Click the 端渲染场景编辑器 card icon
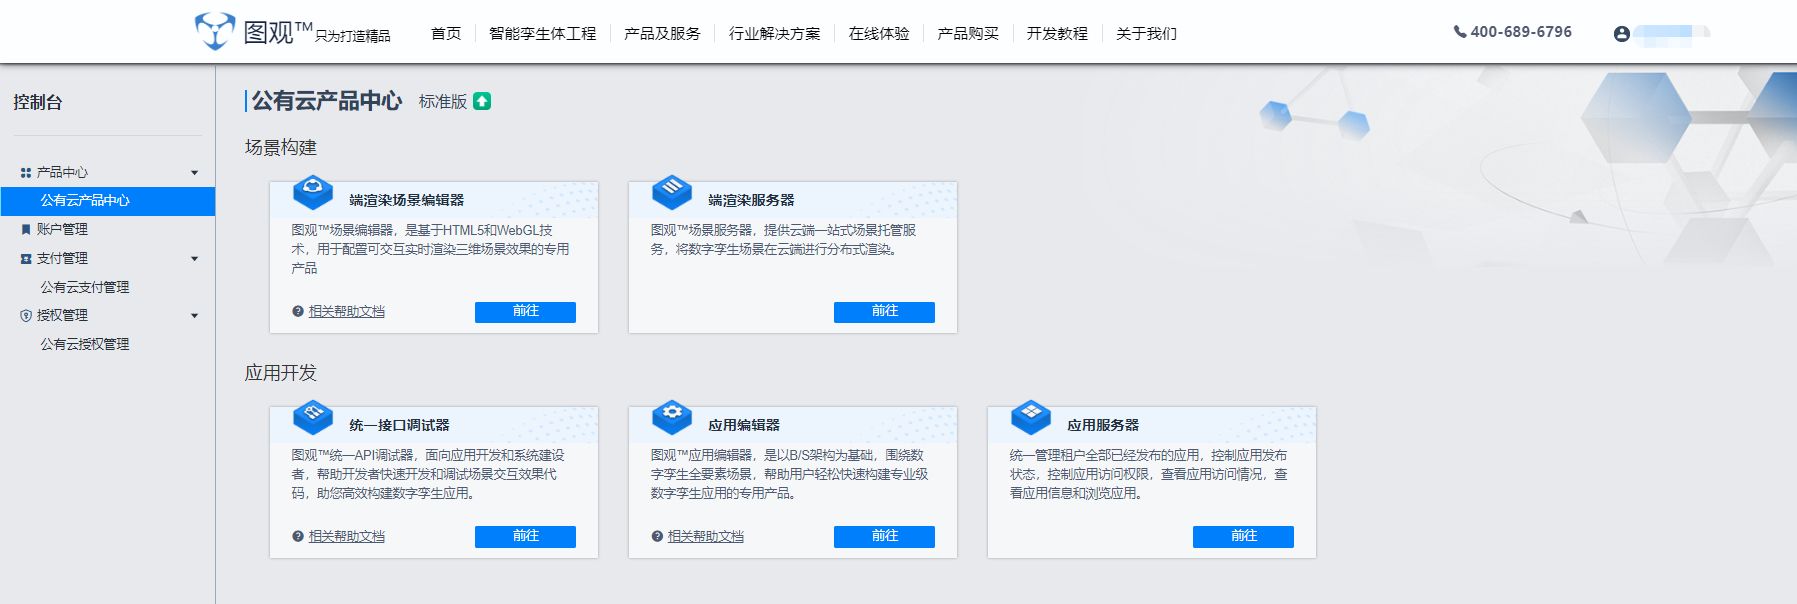 coord(313,191)
